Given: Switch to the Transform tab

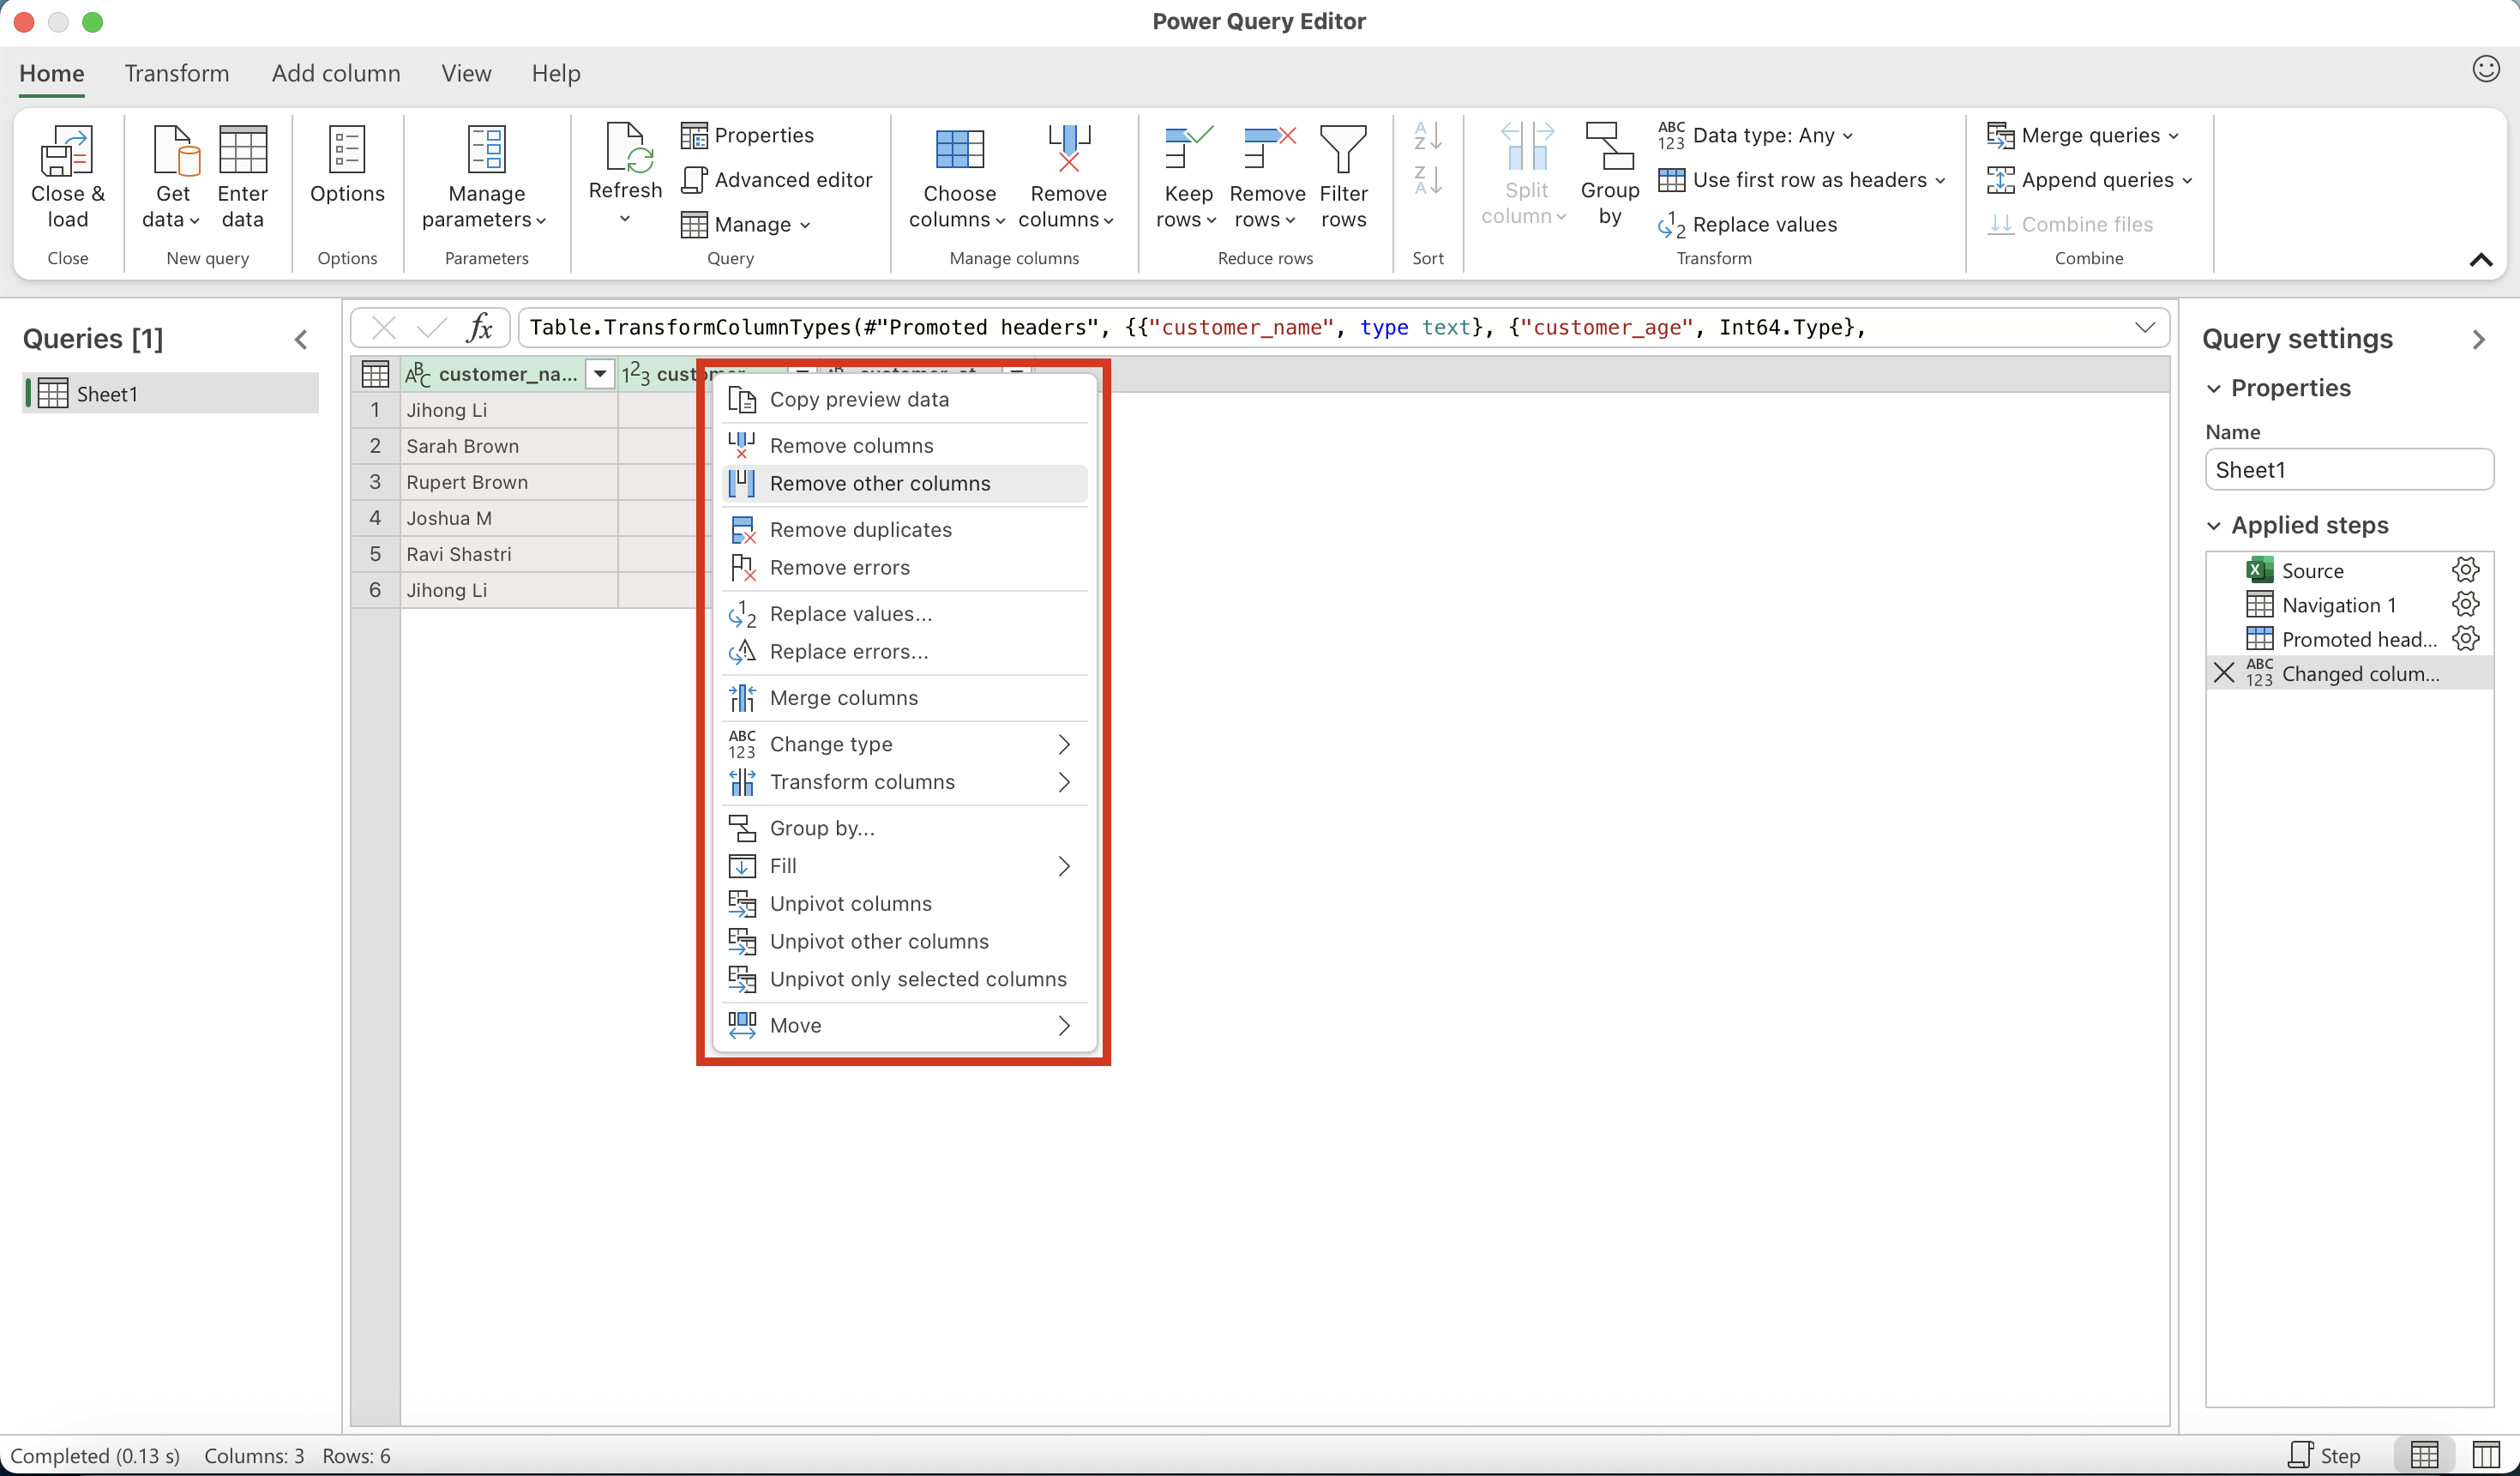Looking at the screenshot, I should (176, 73).
